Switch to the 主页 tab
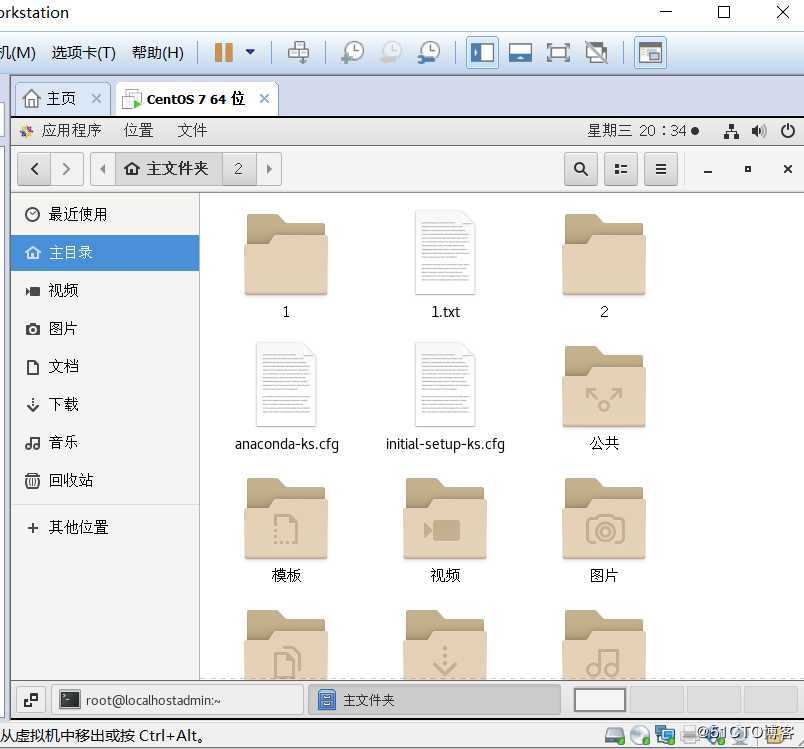The image size is (804, 749). pyautogui.click(x=62, y=98)
